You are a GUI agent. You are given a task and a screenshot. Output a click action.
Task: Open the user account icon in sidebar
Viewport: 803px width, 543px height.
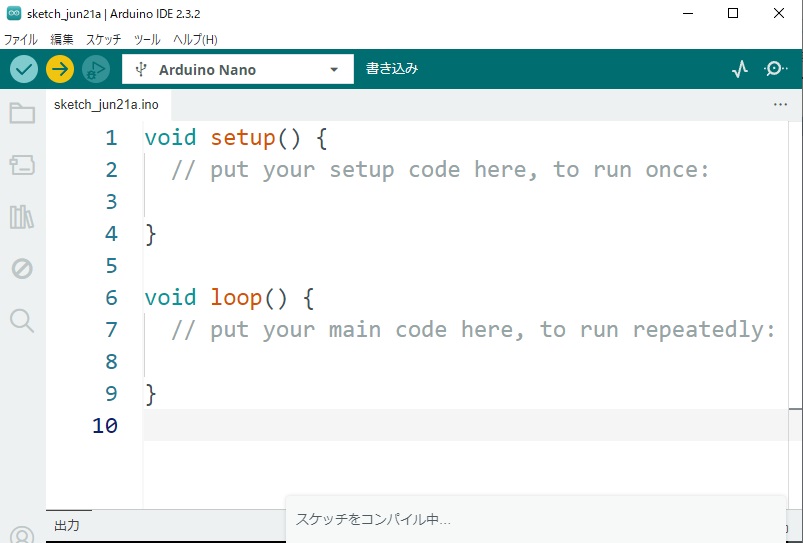pos(22,534)
